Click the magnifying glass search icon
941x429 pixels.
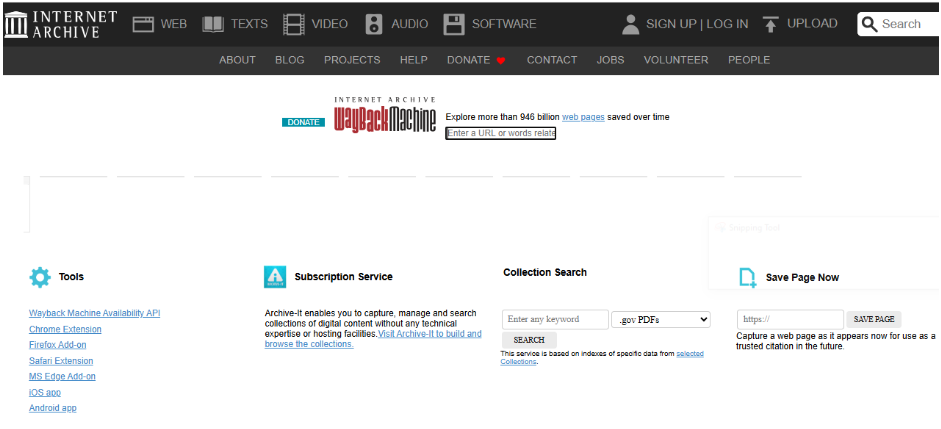tap(870, 24)
